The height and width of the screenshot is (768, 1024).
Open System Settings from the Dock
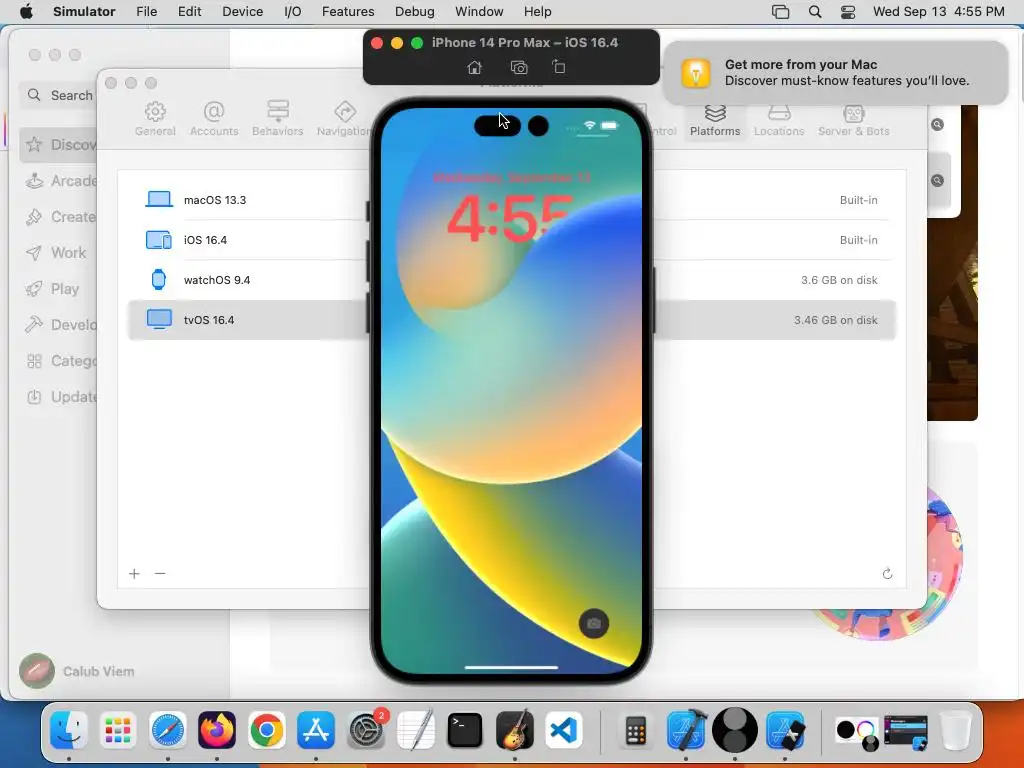(x=366, y=729)
